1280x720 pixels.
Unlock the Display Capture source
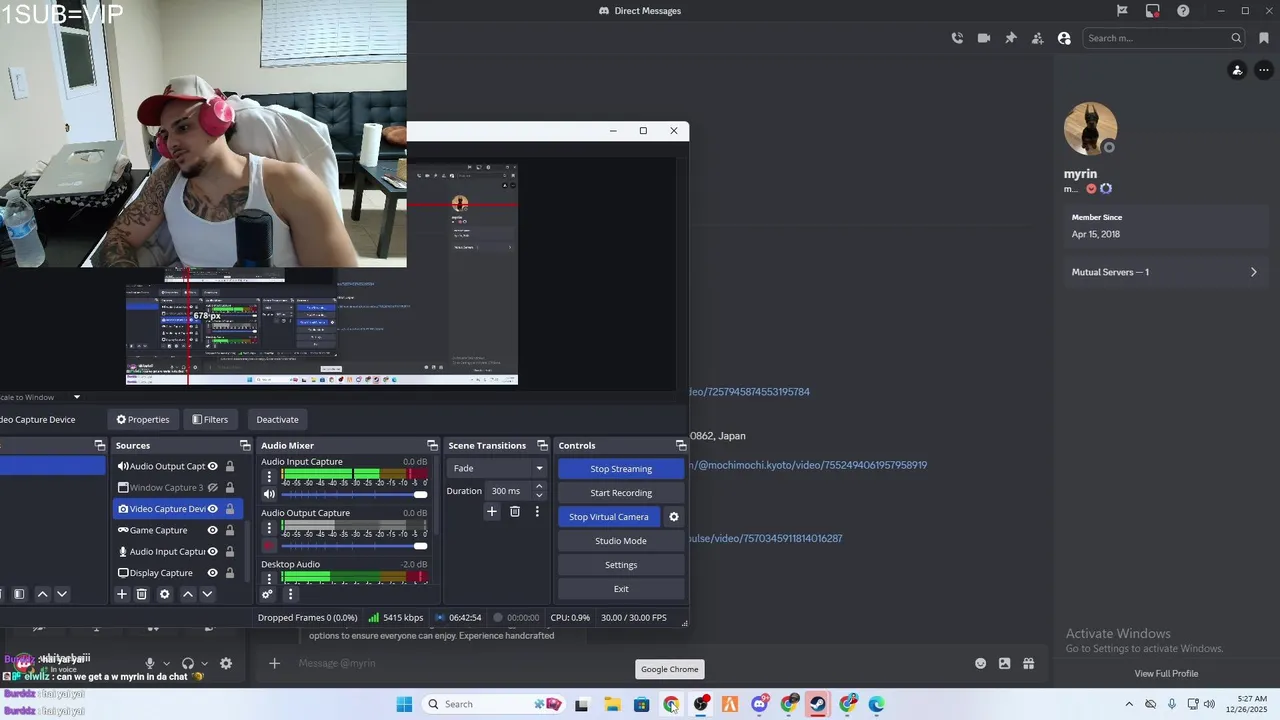coord(230,573)
